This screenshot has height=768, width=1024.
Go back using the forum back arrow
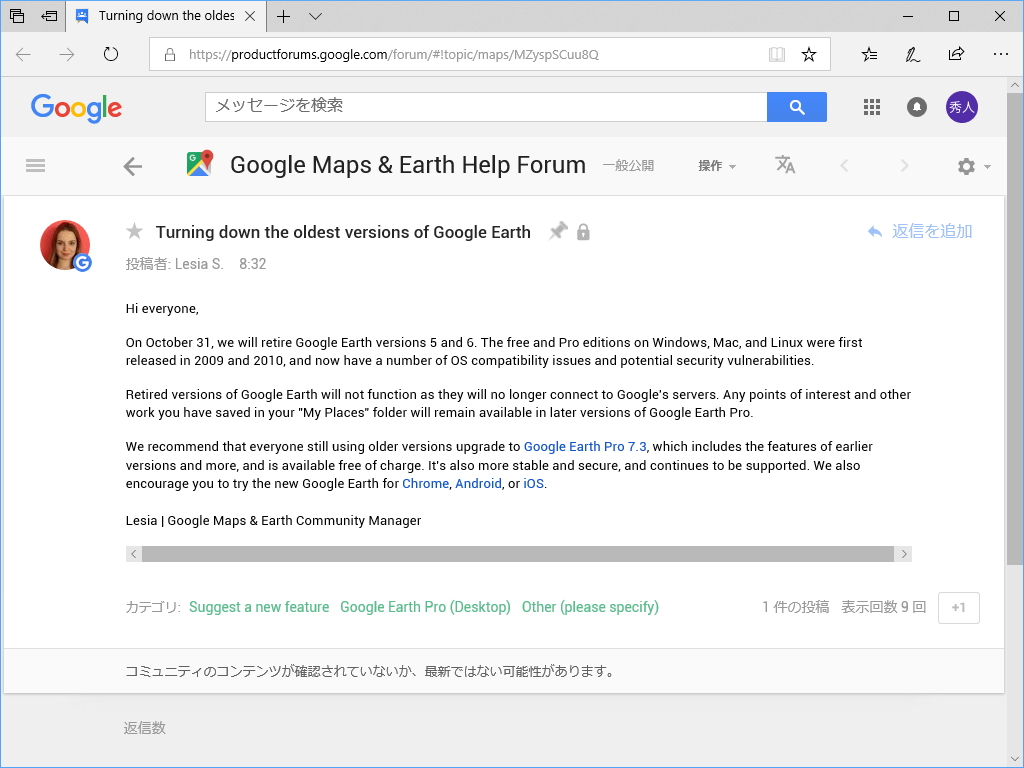point(132,165)
